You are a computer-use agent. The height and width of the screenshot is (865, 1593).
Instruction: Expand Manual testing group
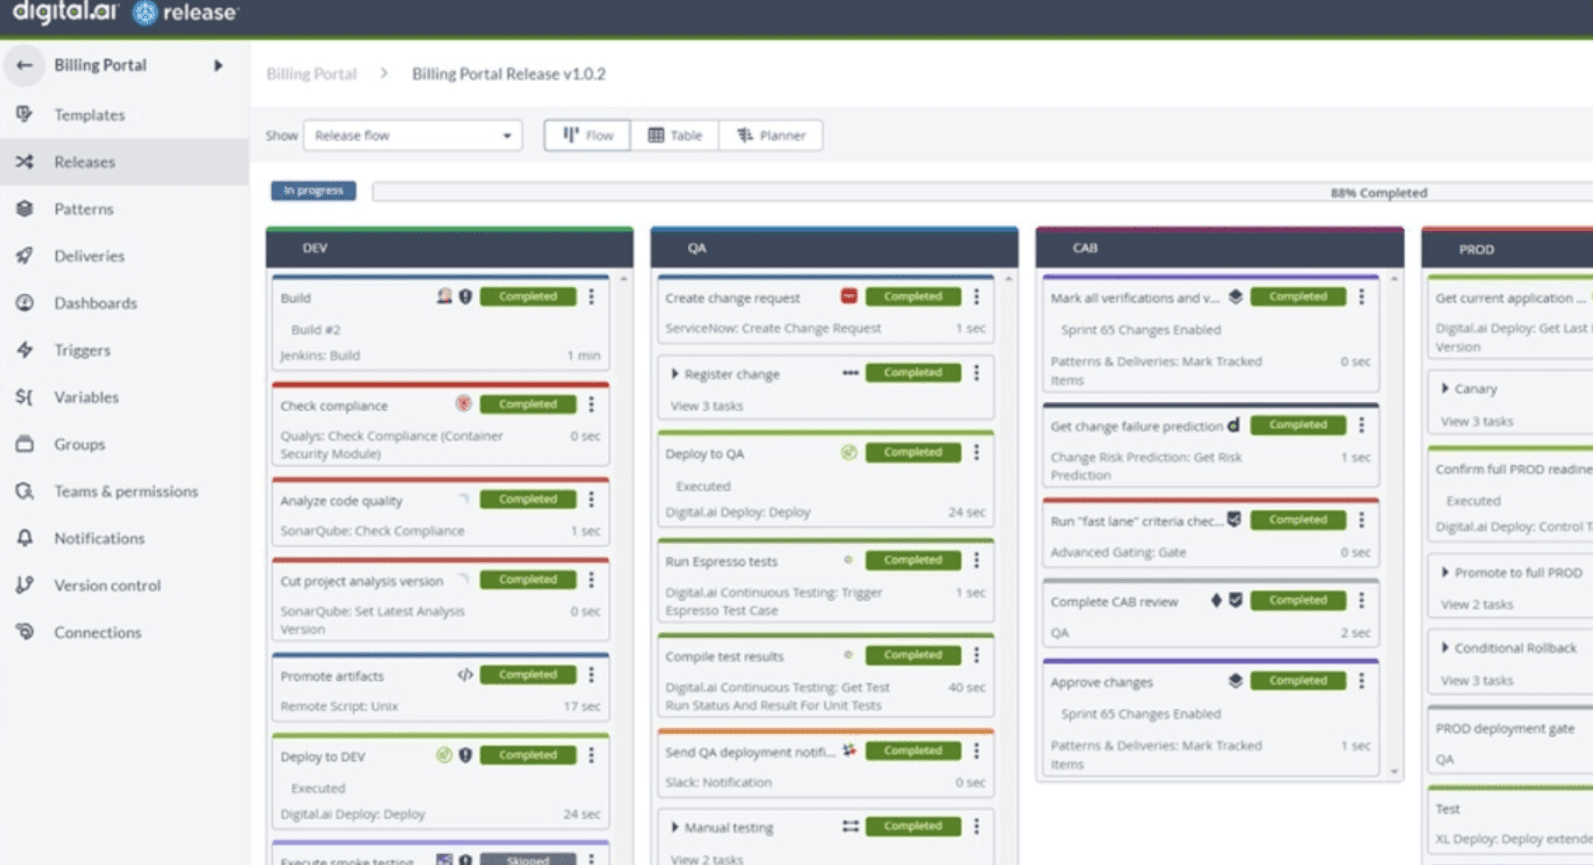coord(675,828)
